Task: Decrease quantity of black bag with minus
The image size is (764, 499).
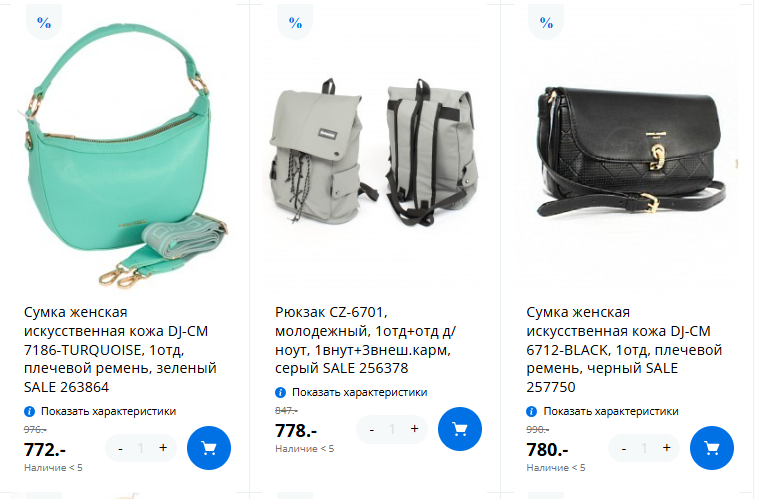Action: point(624,448)
